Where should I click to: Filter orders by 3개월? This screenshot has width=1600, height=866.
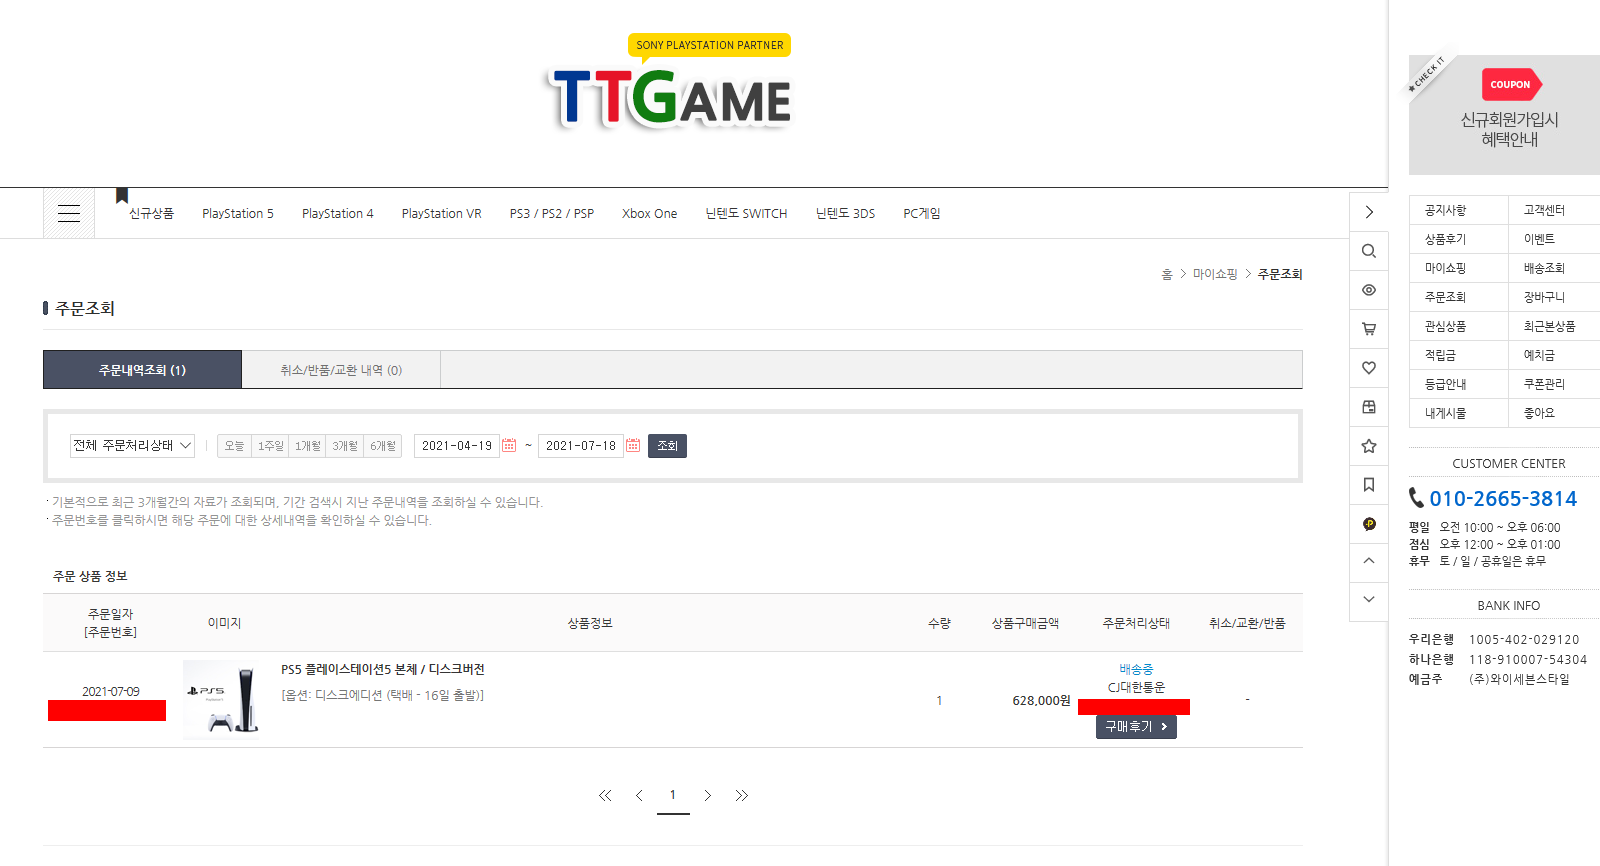point(345,446)
